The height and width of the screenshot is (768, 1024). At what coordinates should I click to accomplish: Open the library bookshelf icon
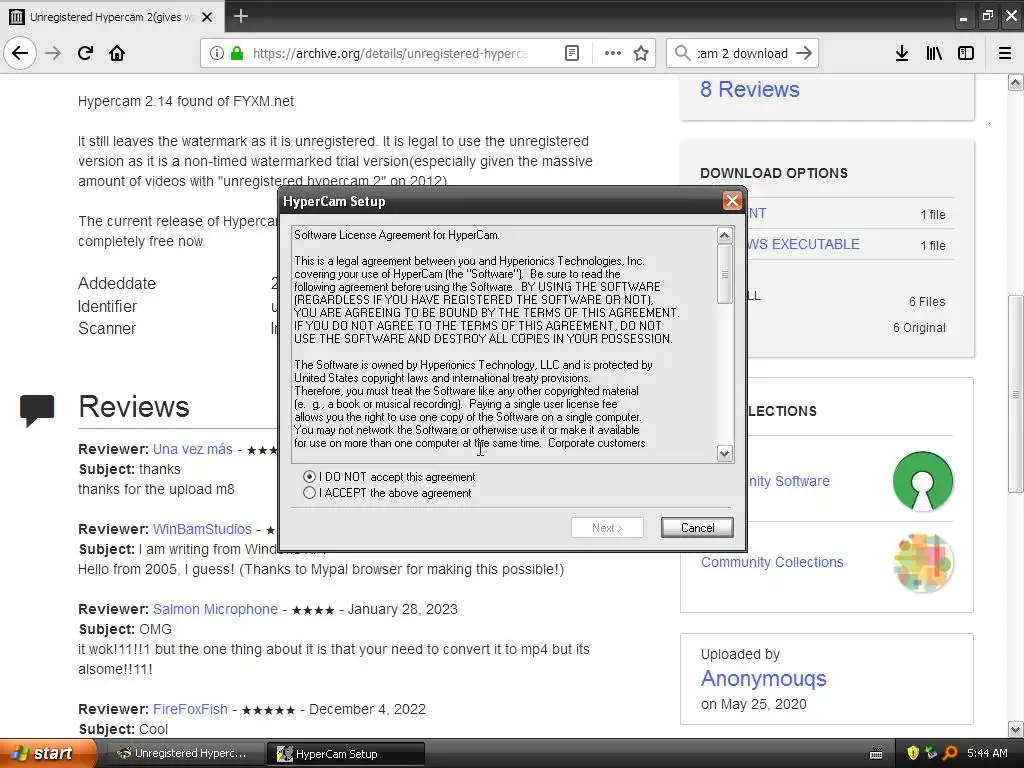(934, 53)
